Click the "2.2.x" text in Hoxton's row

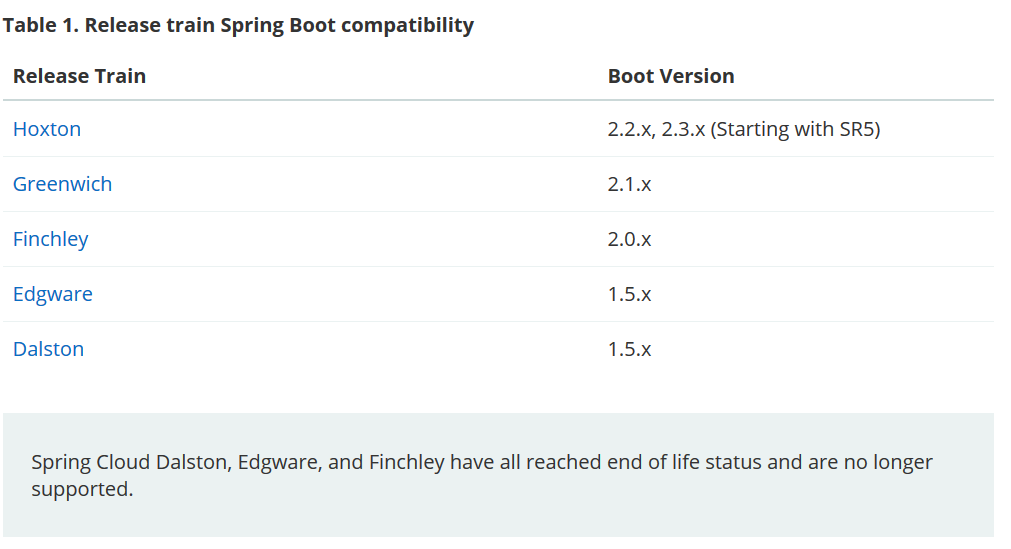click(631, 129)
